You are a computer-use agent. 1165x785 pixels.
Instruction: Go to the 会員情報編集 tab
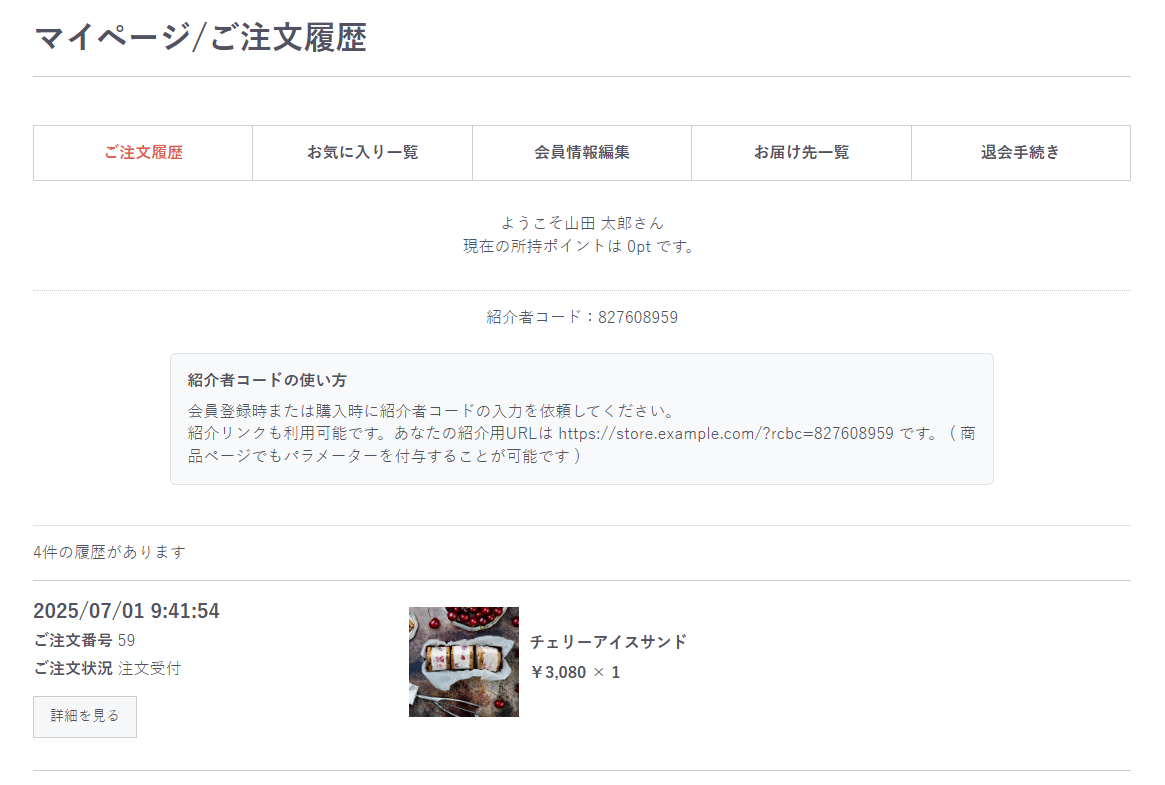click(x=582, y=153)
